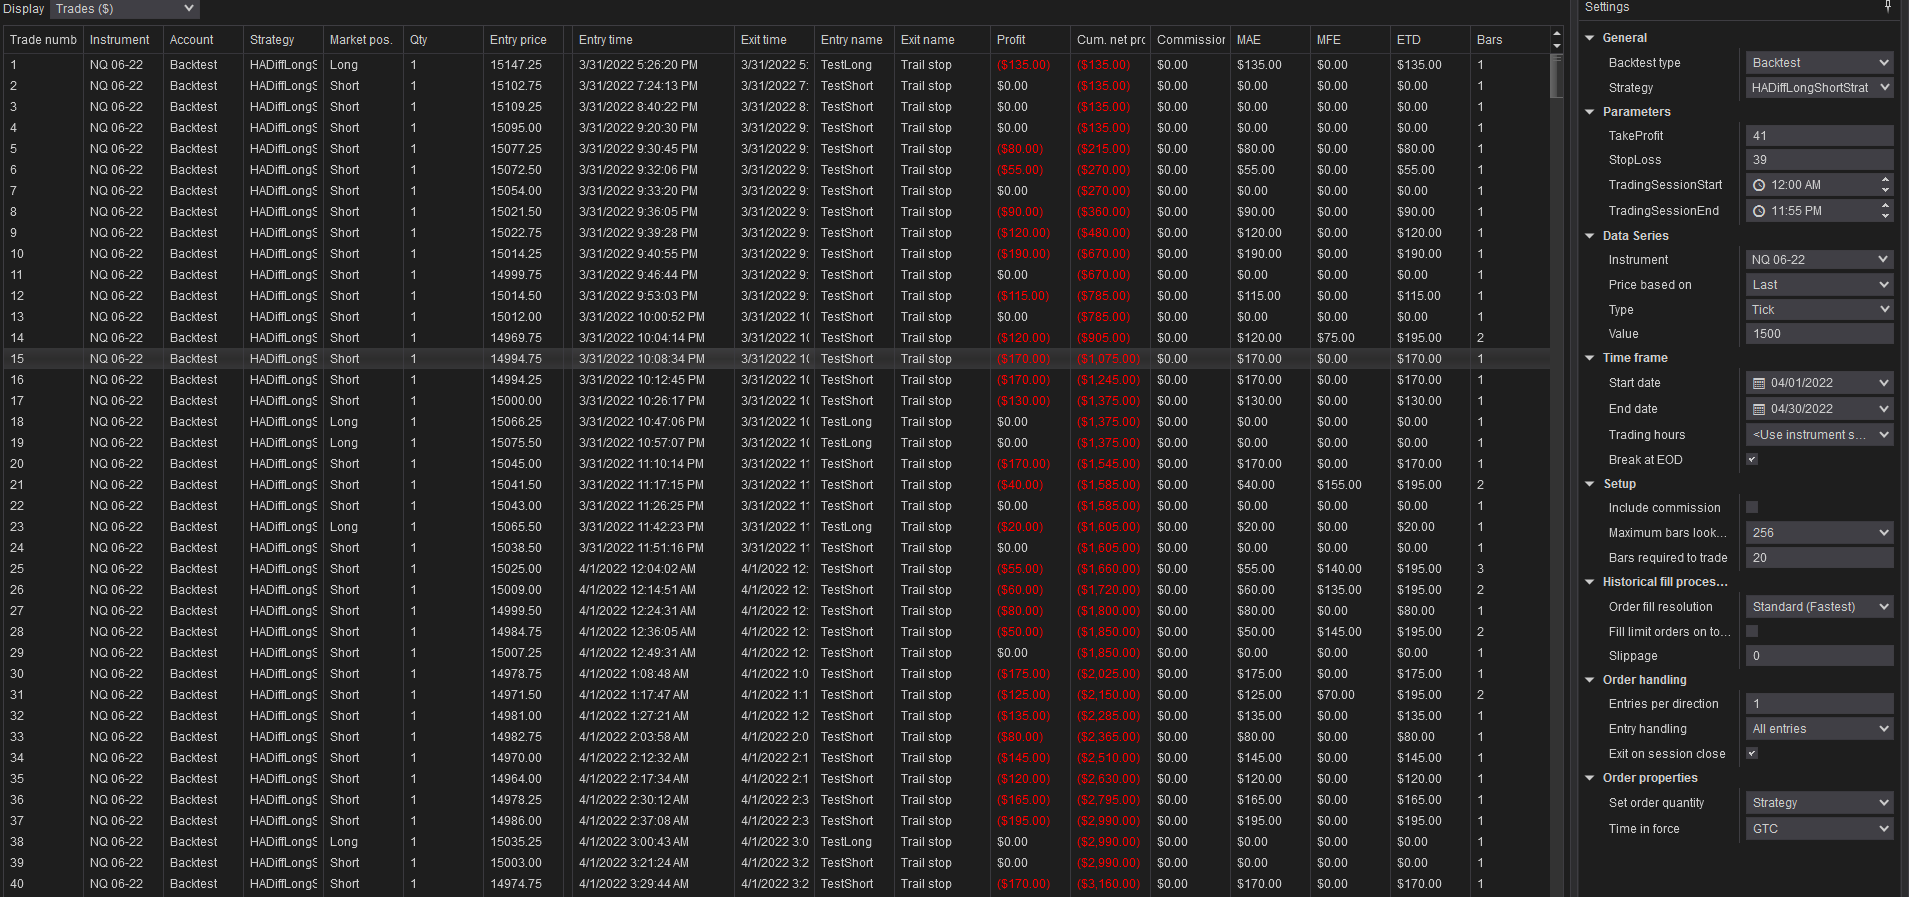1909x897 pixels.
Task: Click the grid scroll-down arrow above the scrollbar
Action: [1556, 46]
